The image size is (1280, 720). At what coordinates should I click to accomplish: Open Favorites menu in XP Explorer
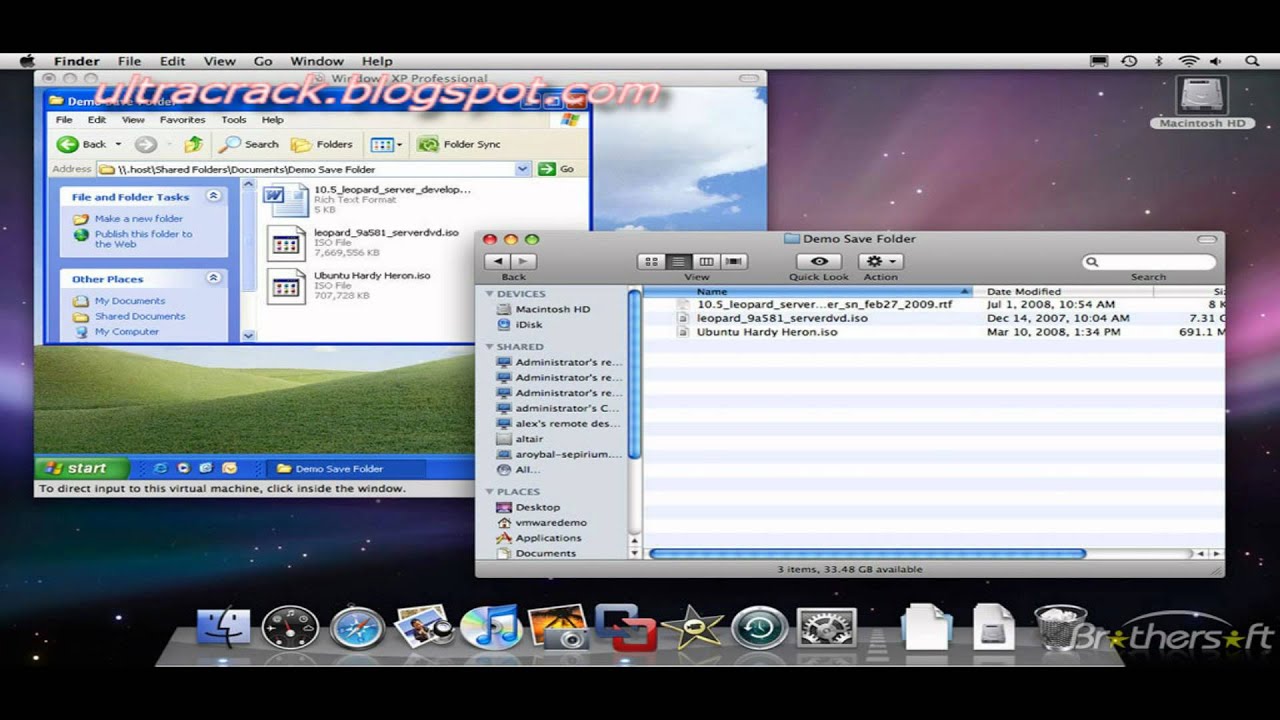(x=182, y=120)
